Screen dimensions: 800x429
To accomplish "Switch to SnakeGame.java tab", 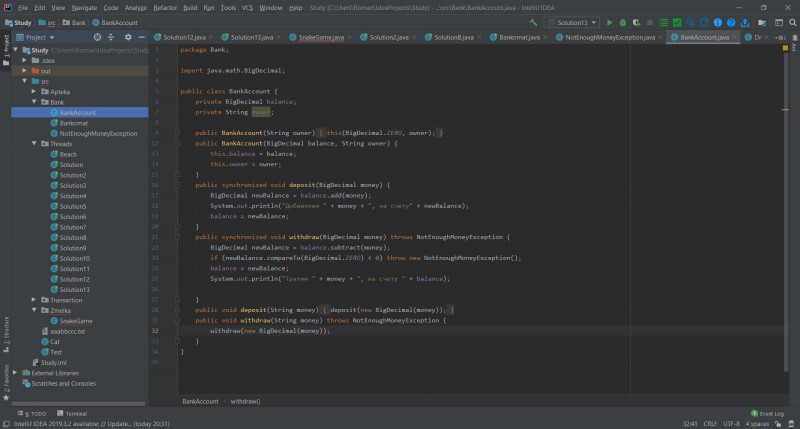I will (321, 37).
